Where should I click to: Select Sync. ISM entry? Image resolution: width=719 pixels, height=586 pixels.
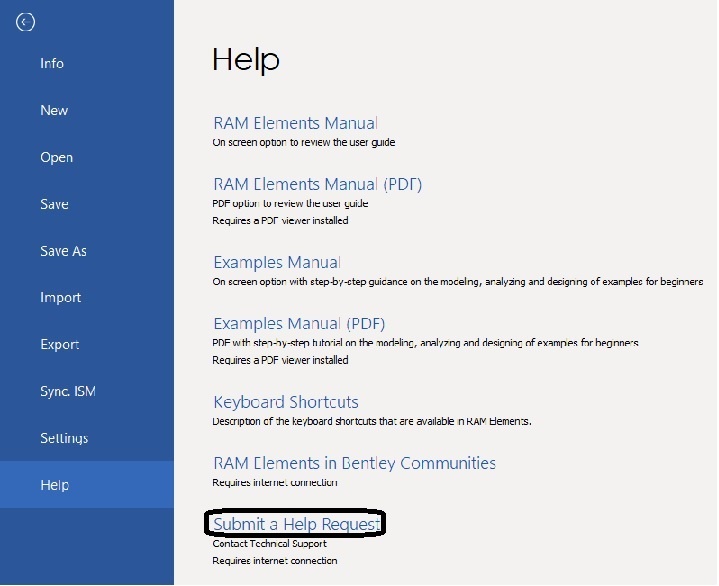point(68,391)
